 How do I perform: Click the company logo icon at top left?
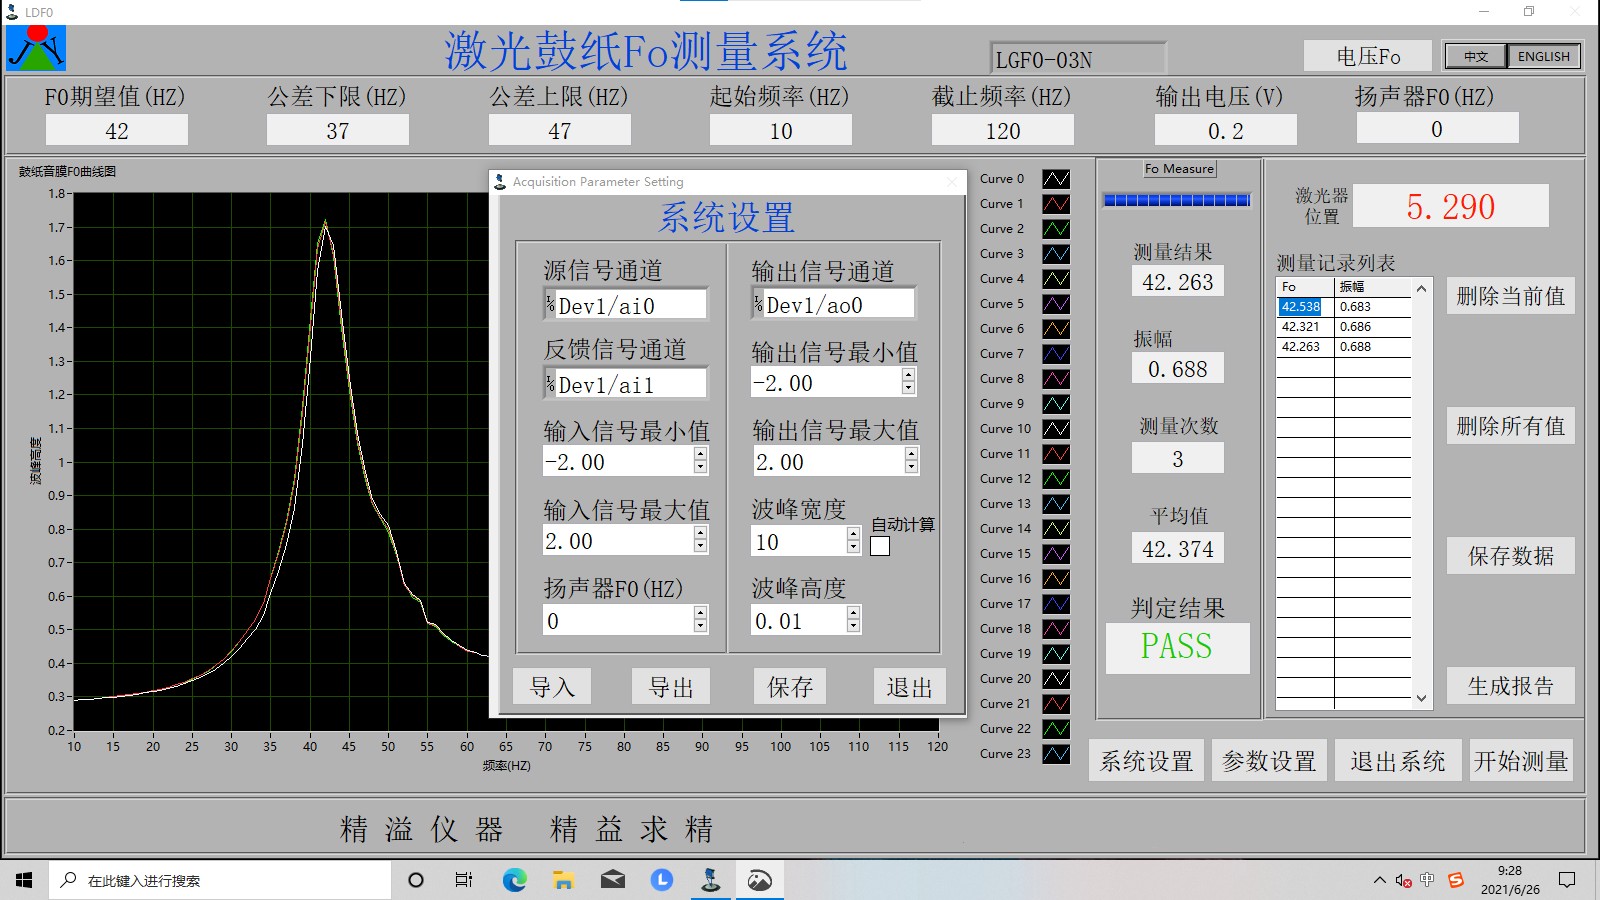36,48
